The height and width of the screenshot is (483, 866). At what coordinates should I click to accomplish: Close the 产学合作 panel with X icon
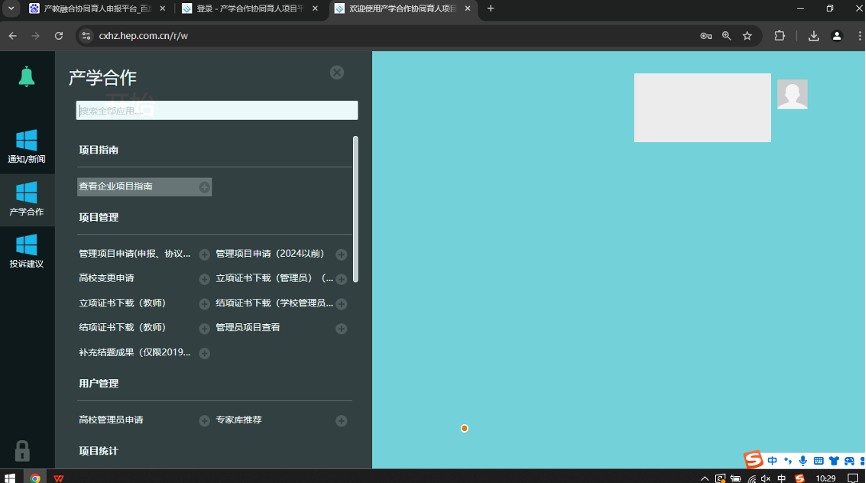337,72
